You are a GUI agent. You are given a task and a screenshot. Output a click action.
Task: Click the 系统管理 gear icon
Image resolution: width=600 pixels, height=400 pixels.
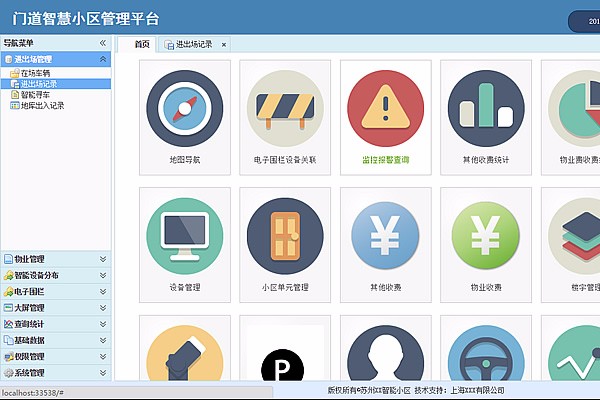tap(8, 373)
